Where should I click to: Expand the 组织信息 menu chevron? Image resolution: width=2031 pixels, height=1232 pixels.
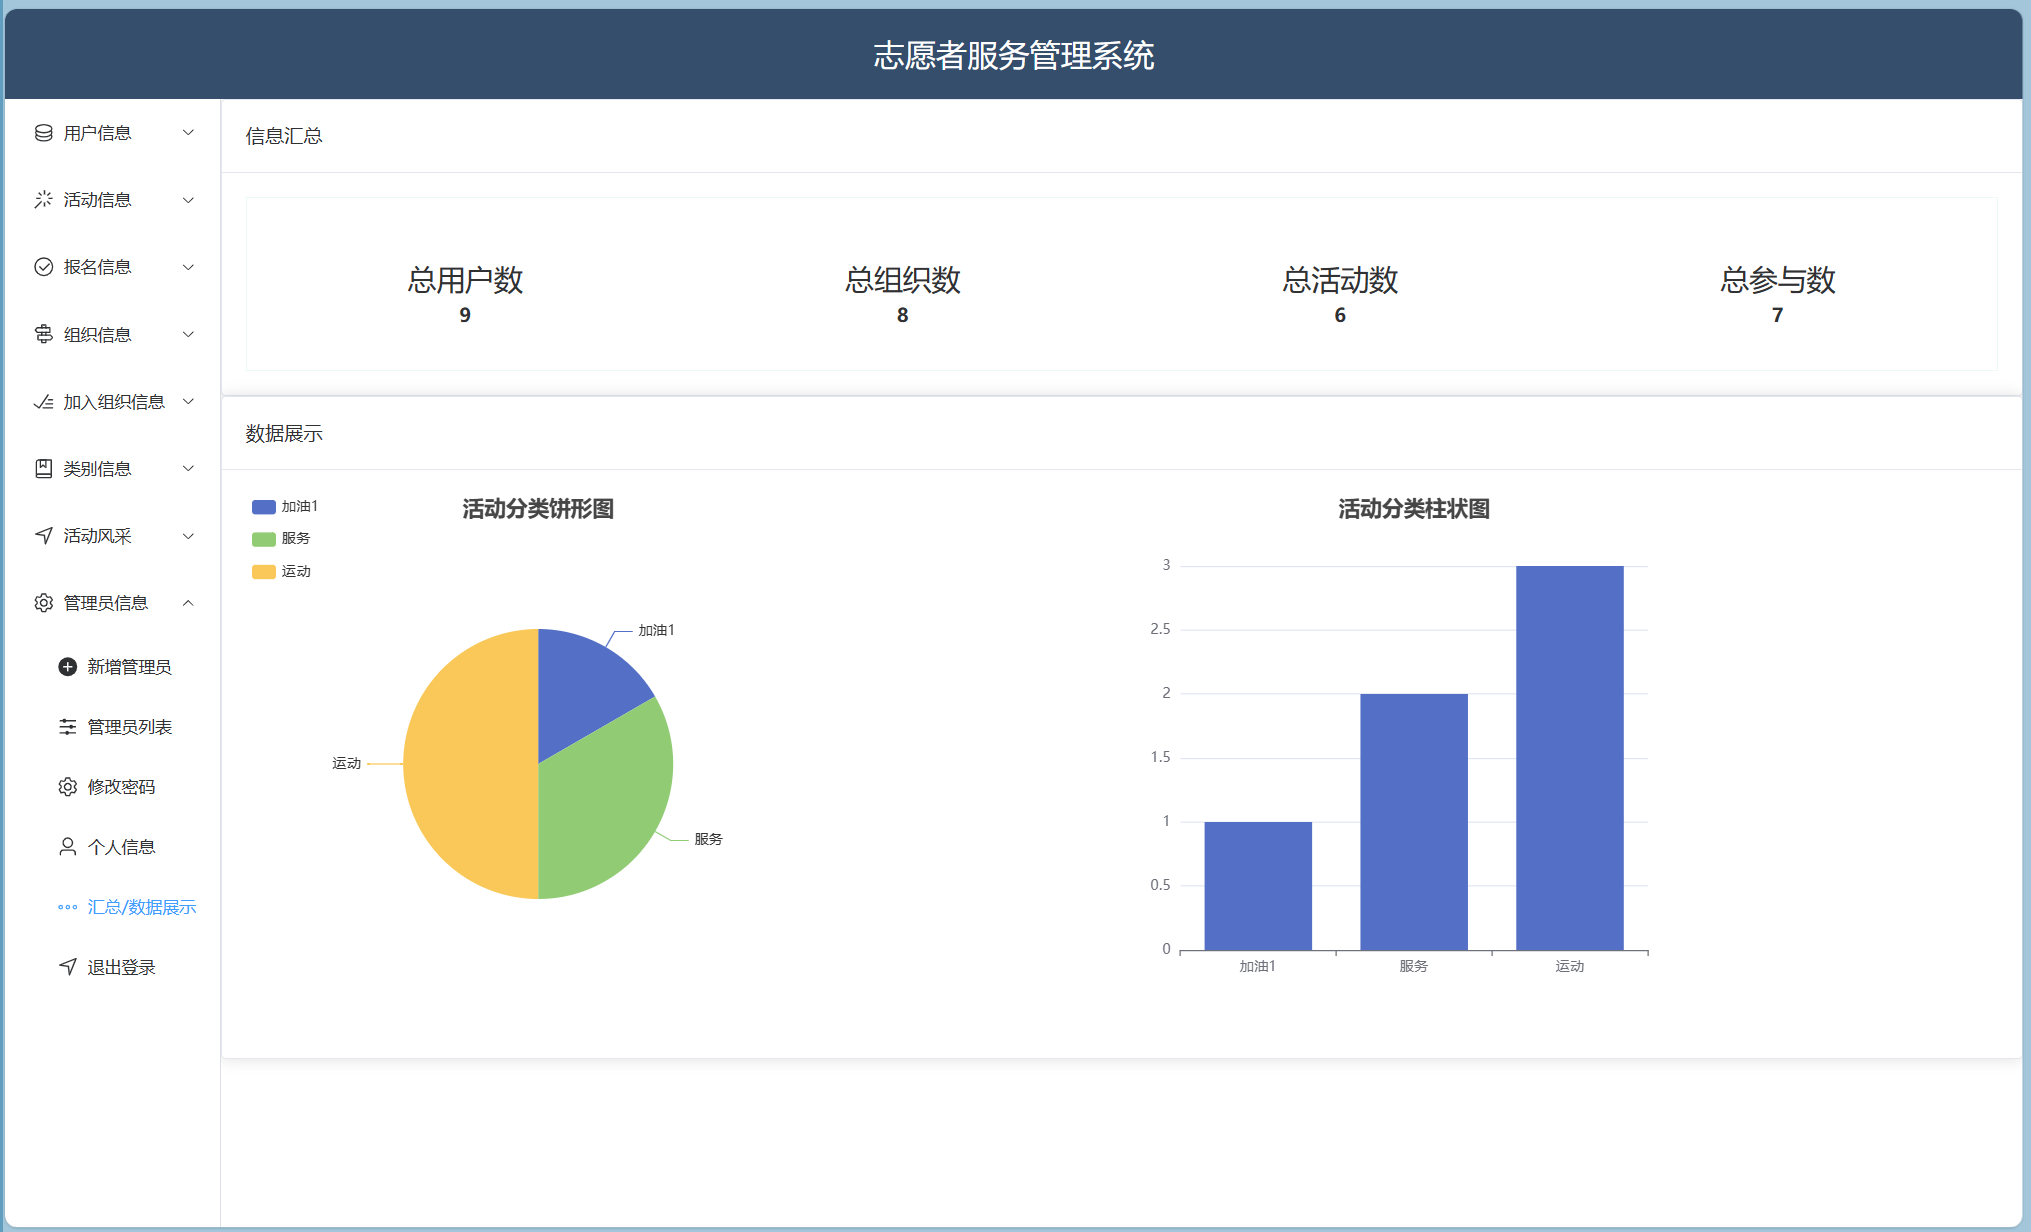tap(188, 334)
